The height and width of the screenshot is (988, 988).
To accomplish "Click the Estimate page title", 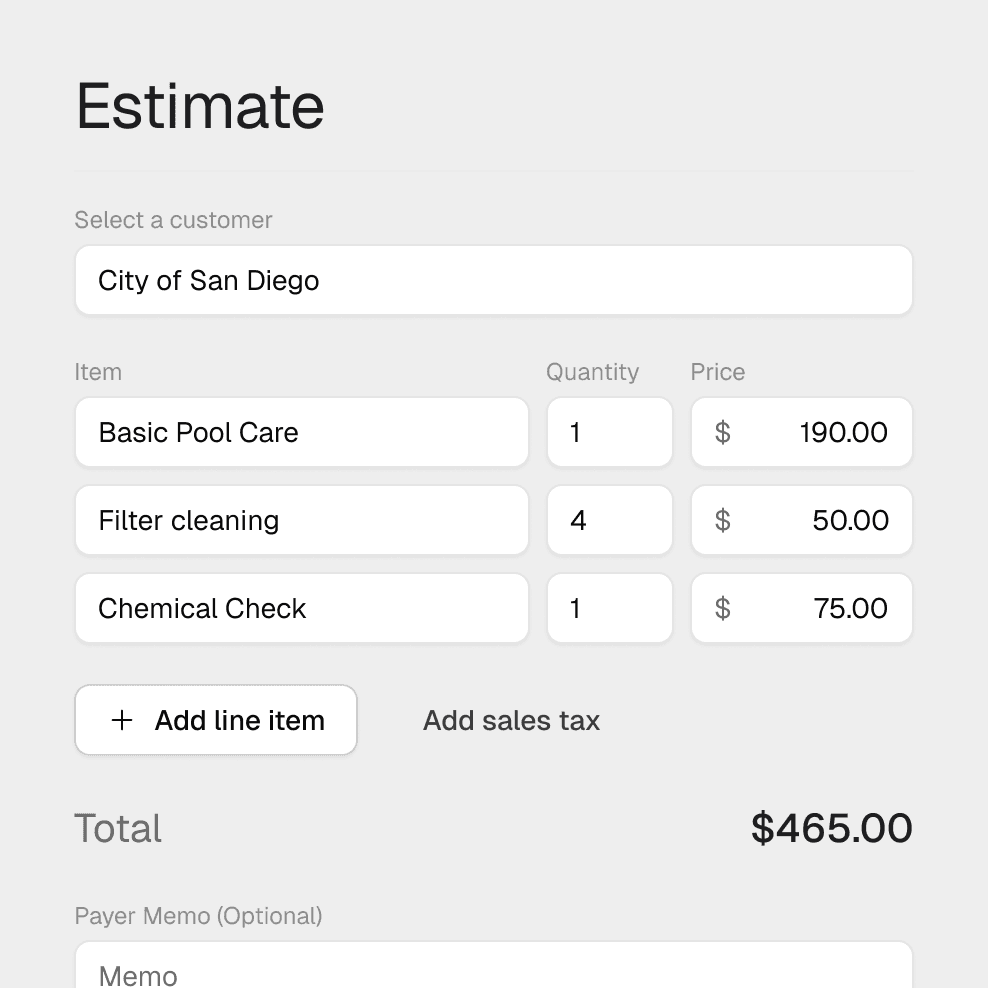I will click(x=199, y=106).
